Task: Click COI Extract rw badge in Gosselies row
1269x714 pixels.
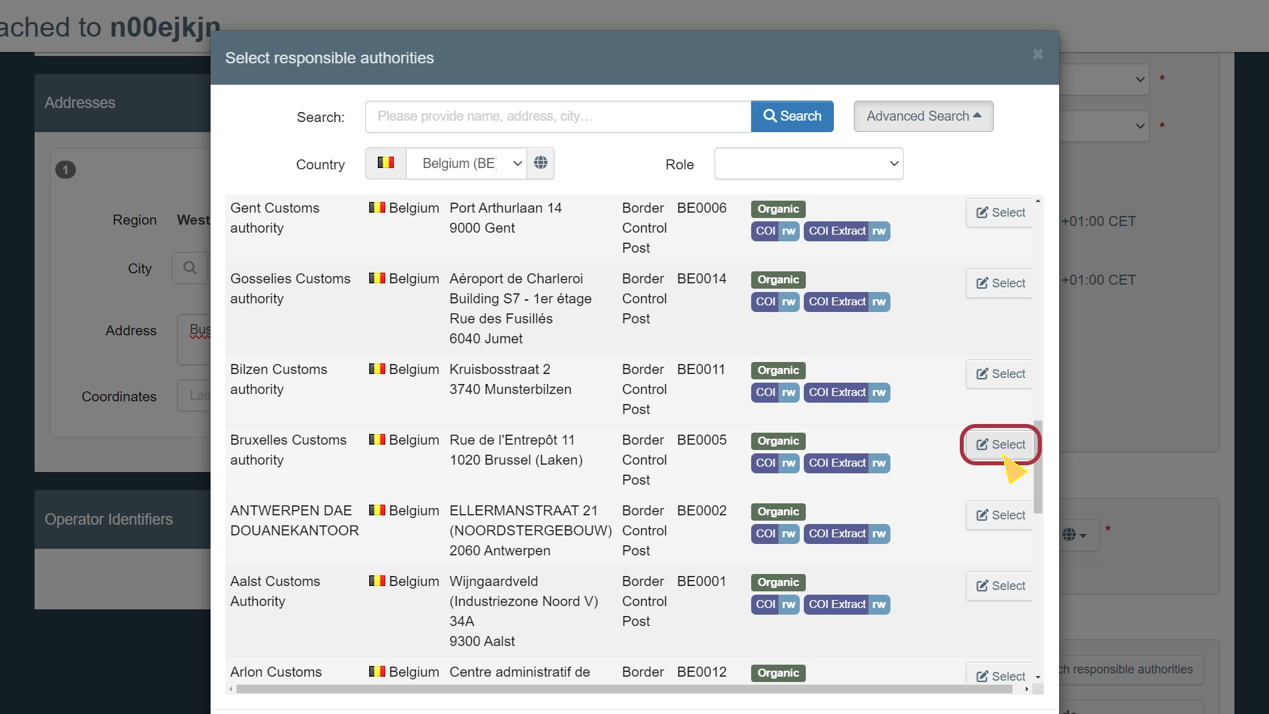Action: tap(847, 301)
